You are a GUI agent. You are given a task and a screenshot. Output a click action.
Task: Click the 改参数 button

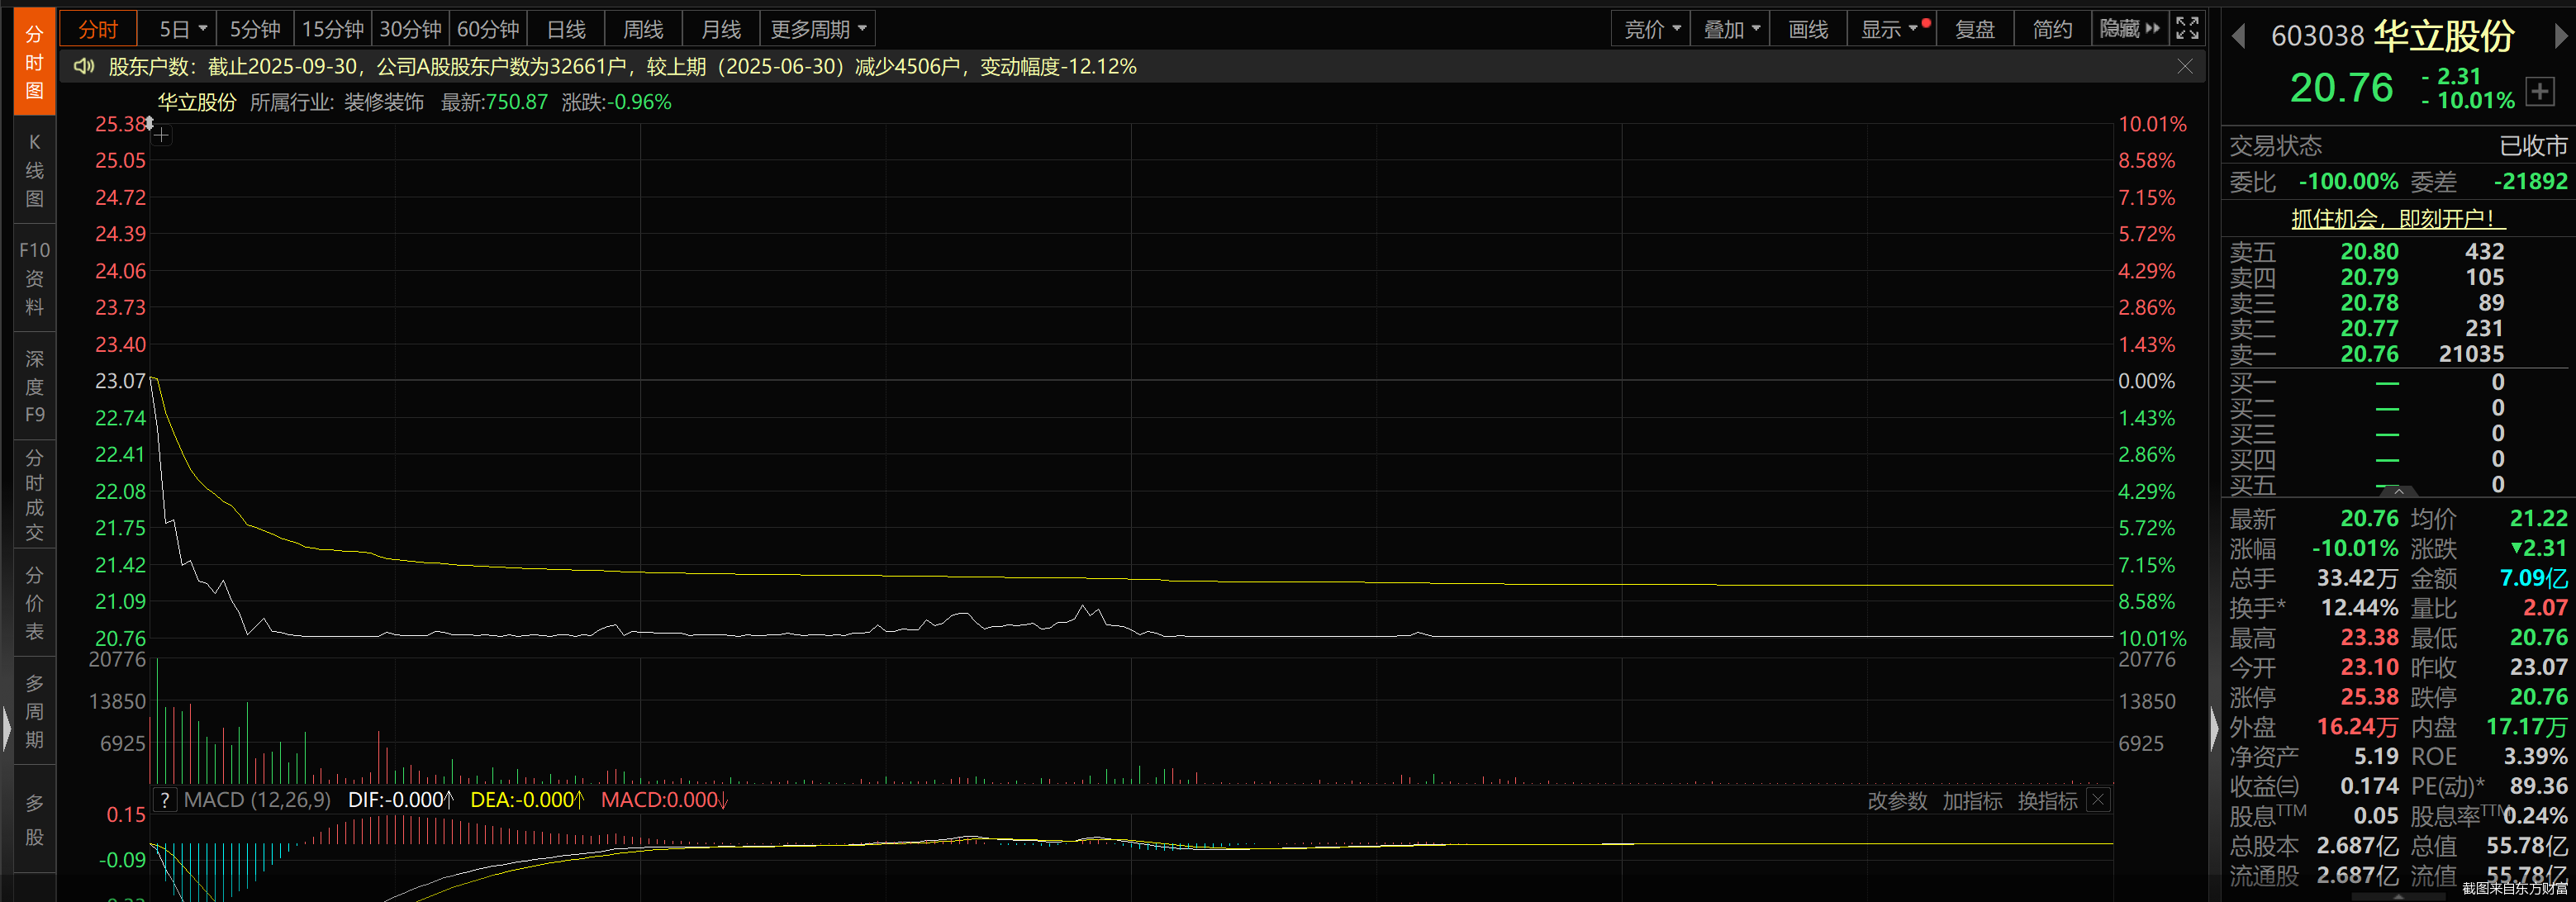1897,801
